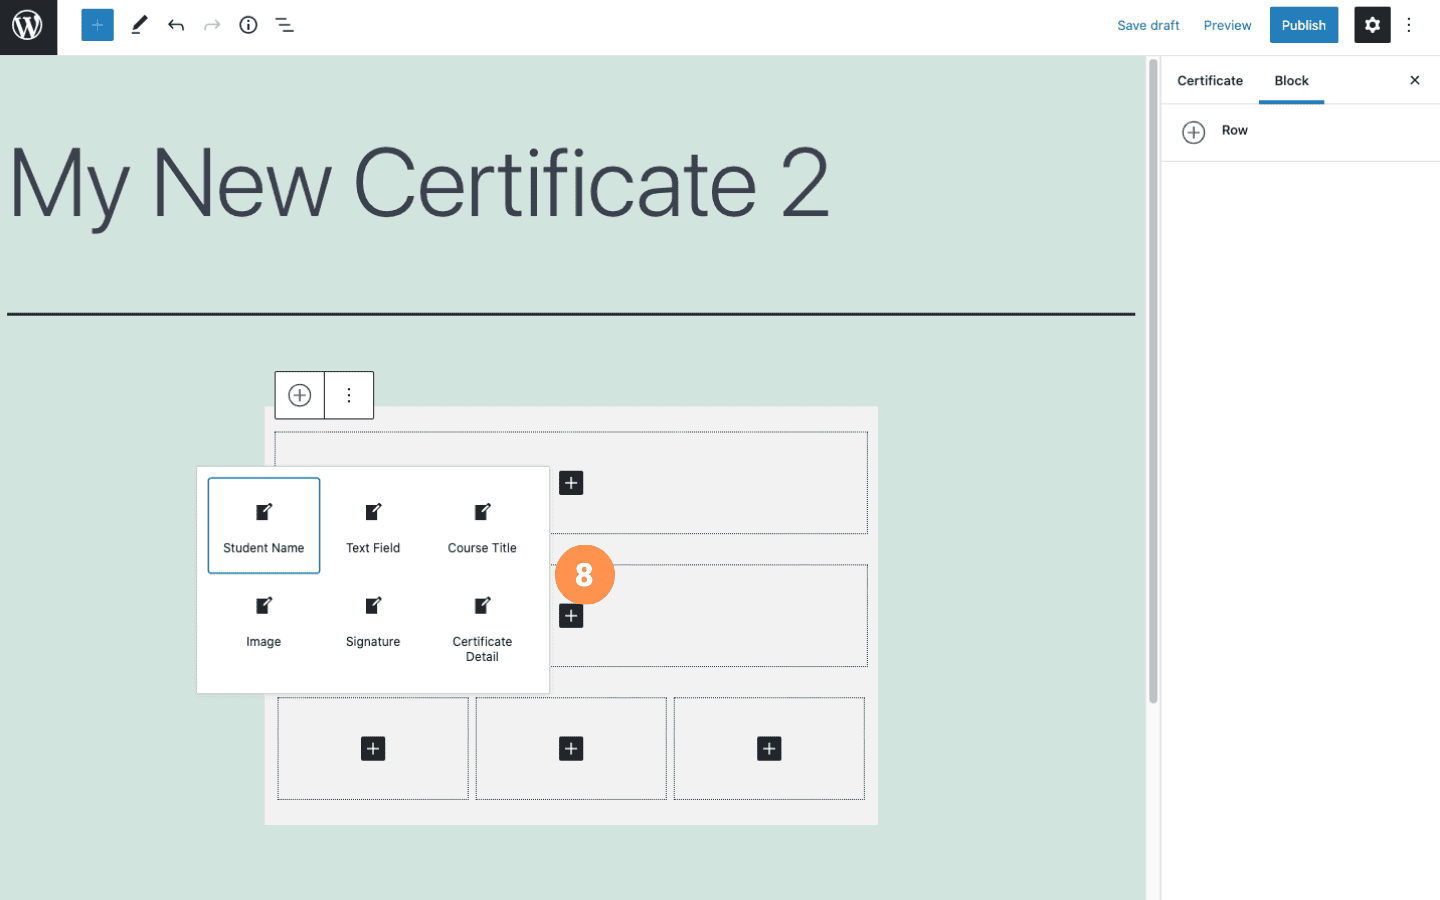Click the editor vertical scrollbar
The height and width of the screenshot is (900, 1440).
click(1153, 380)
